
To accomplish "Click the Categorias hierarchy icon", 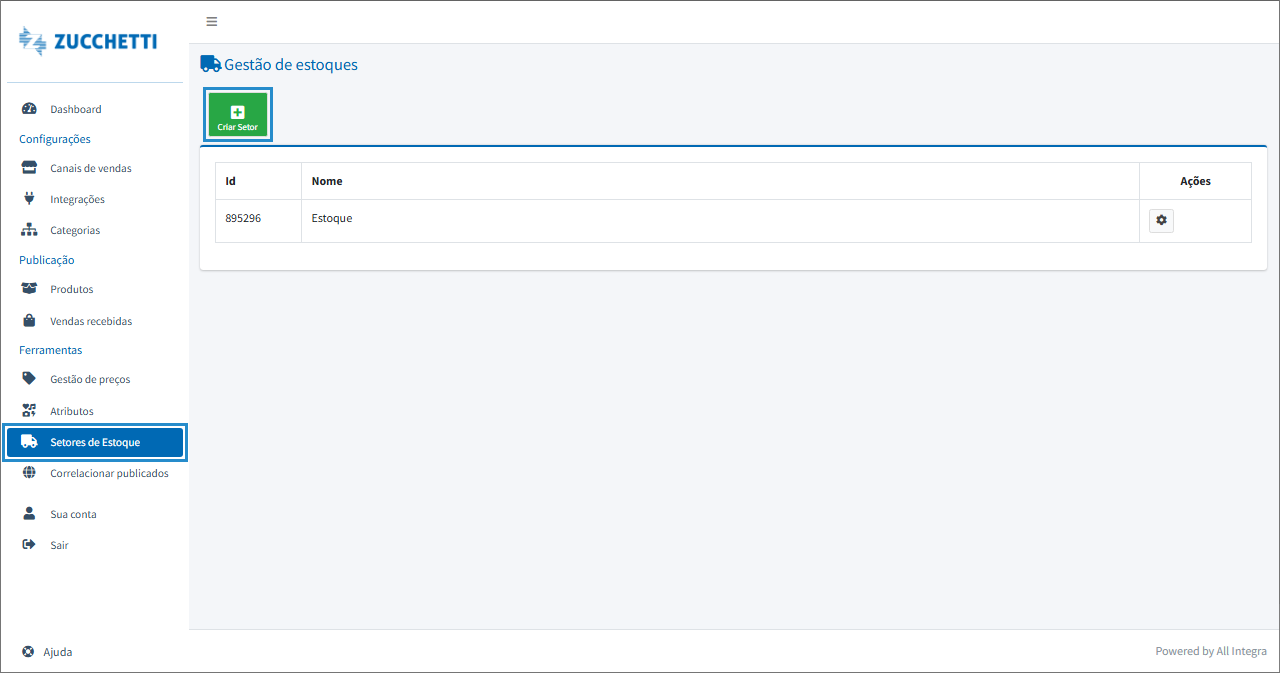I will coord(29,230).
